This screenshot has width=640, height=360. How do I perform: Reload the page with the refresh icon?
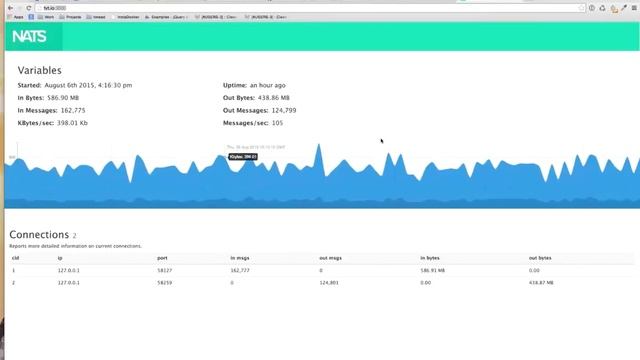pos(29,8)
